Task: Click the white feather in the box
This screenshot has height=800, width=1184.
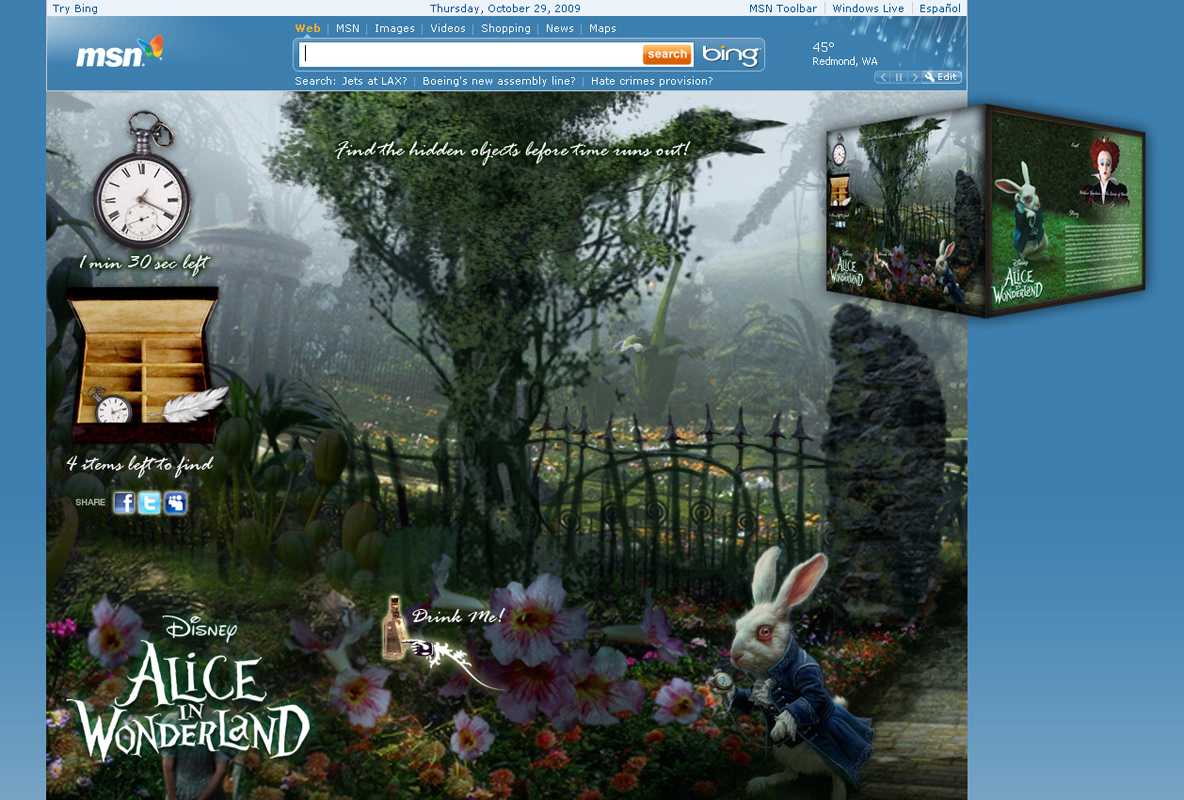Action: click(x=192, y=405)
